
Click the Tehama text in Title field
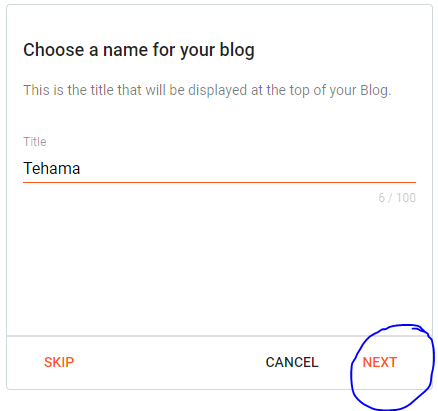coord(52,168)
